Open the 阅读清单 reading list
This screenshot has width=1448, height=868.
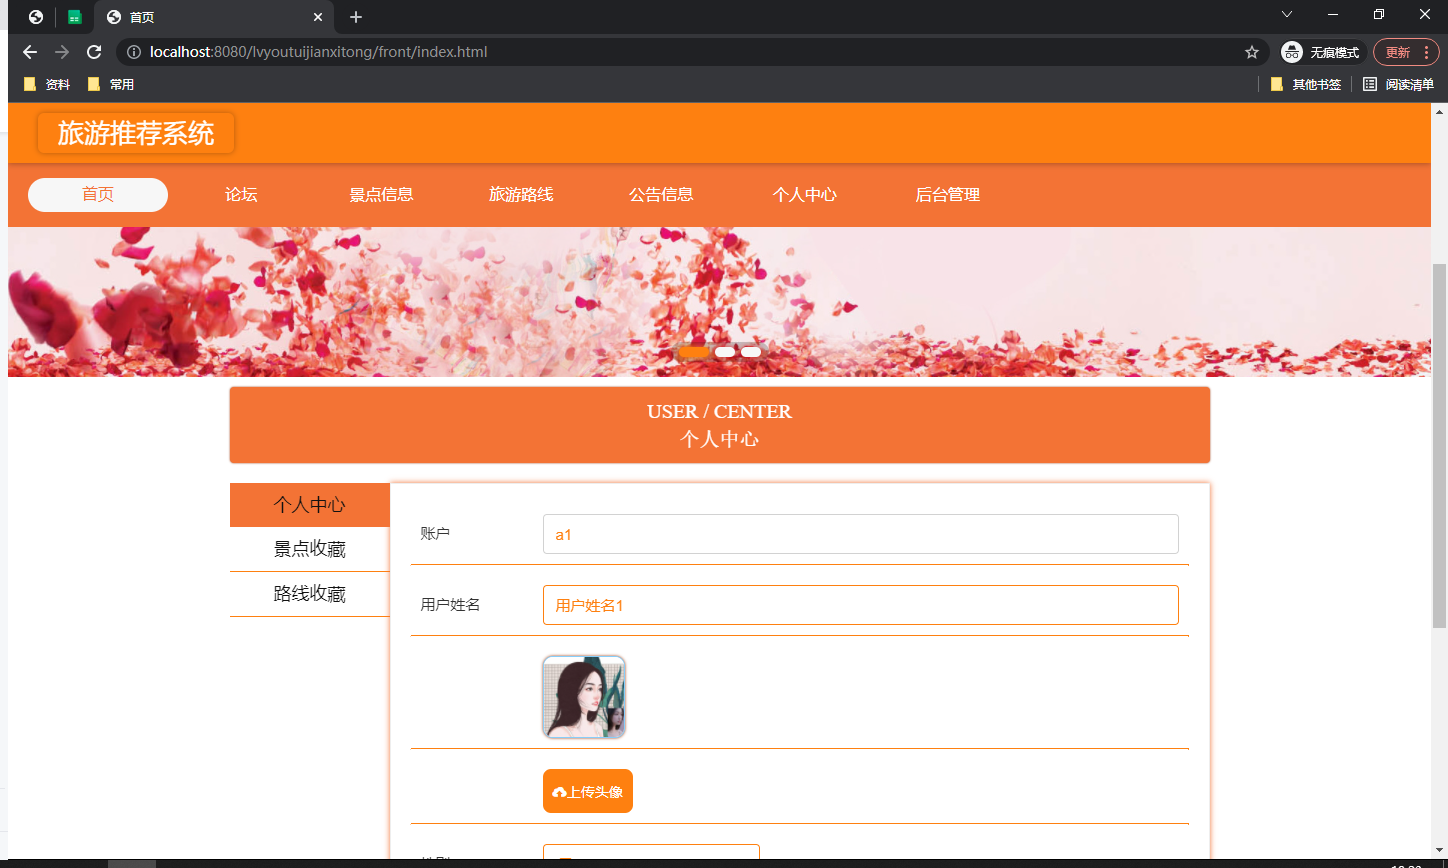click(x=1399, y=85)
